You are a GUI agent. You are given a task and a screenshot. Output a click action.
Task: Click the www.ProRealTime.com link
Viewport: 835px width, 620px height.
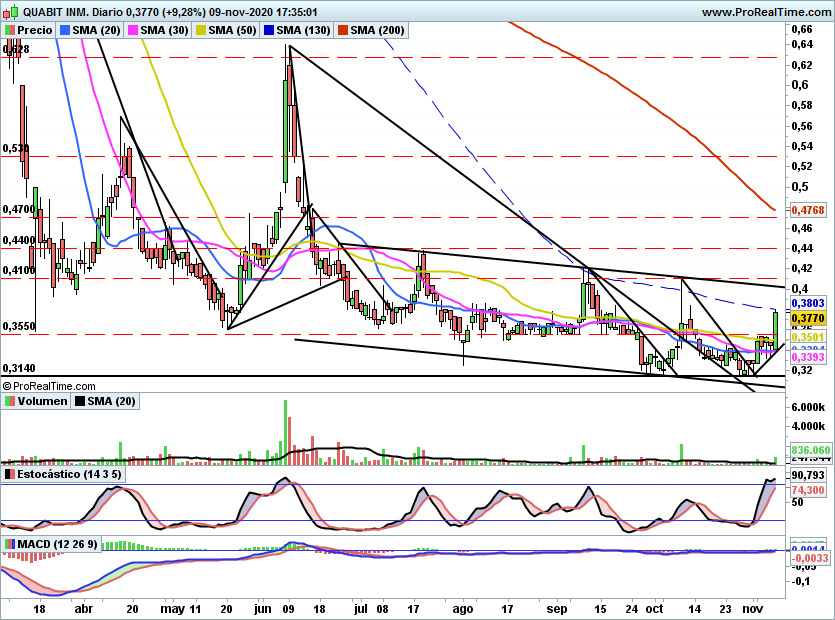click(x=766, y=12)
